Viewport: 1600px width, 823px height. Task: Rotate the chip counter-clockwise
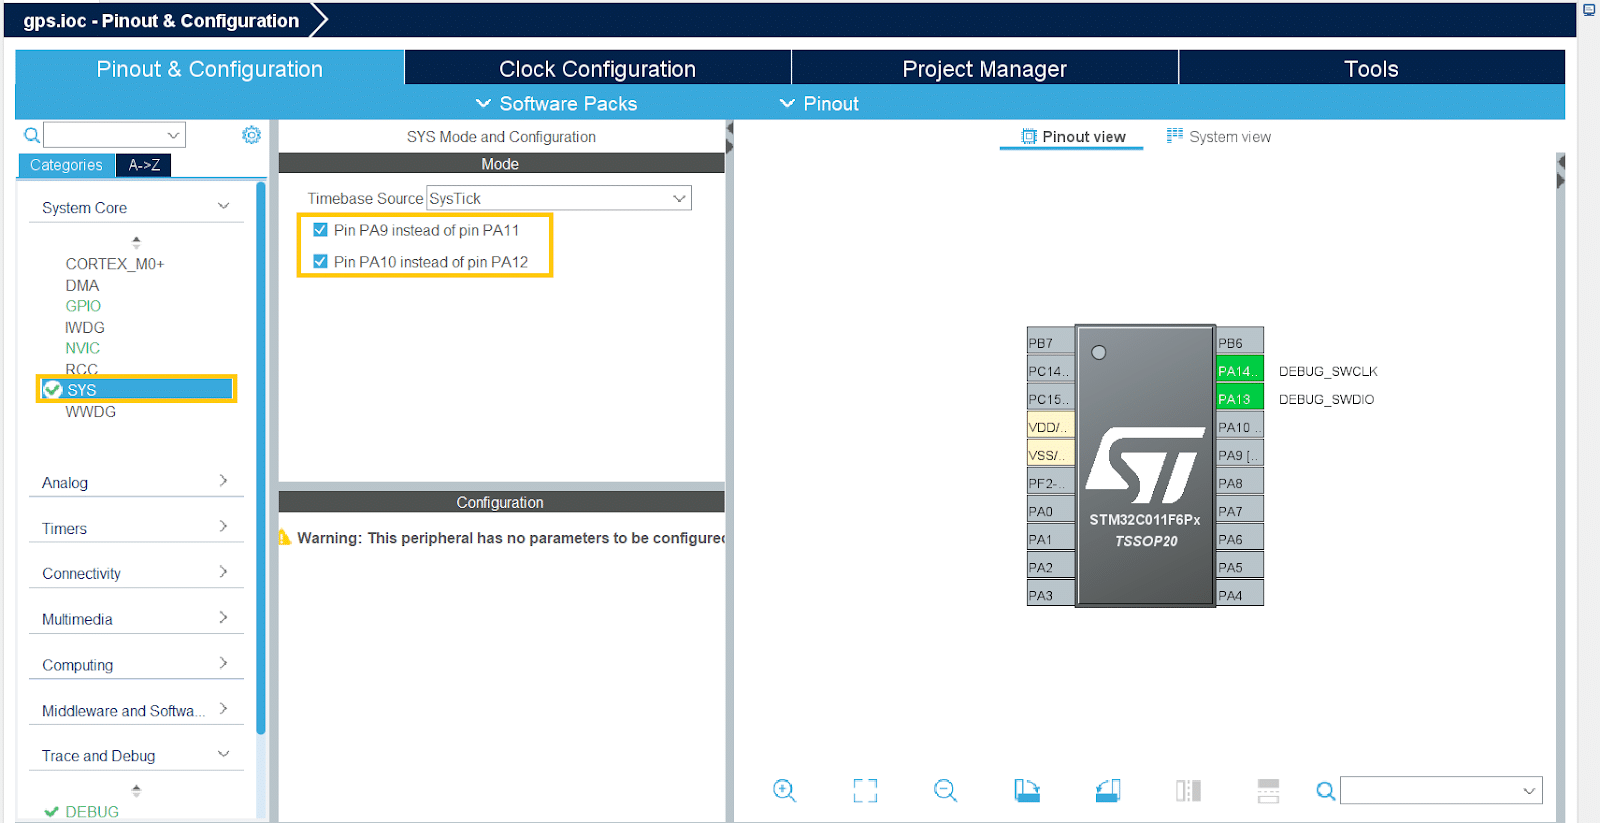point(1108,791)
